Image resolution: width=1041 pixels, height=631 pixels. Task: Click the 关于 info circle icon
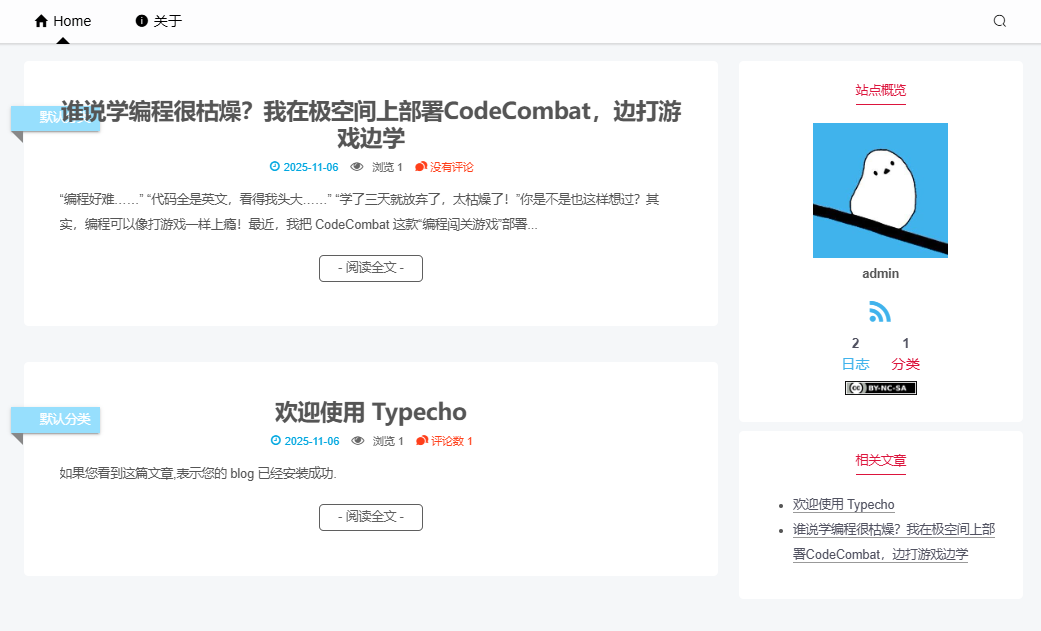click(142, 21)
